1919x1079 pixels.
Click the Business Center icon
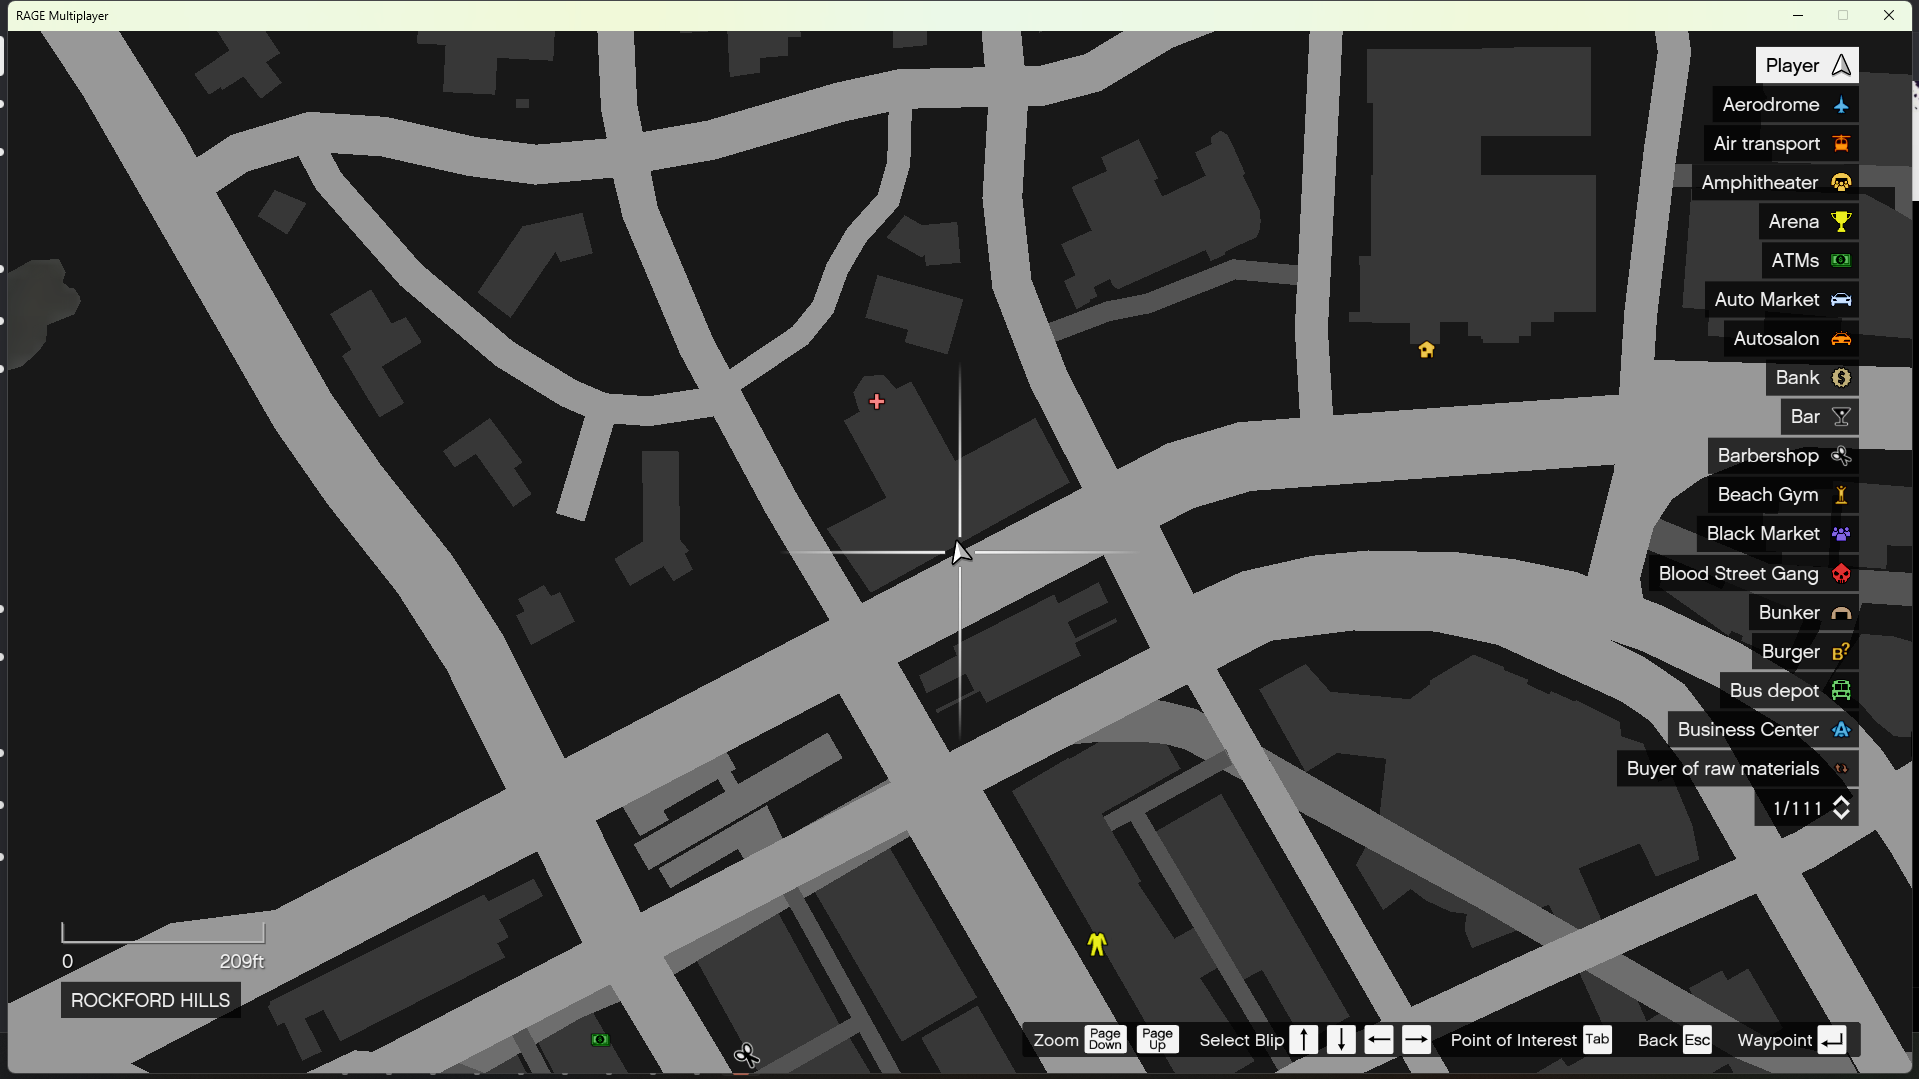(1841, 730)
